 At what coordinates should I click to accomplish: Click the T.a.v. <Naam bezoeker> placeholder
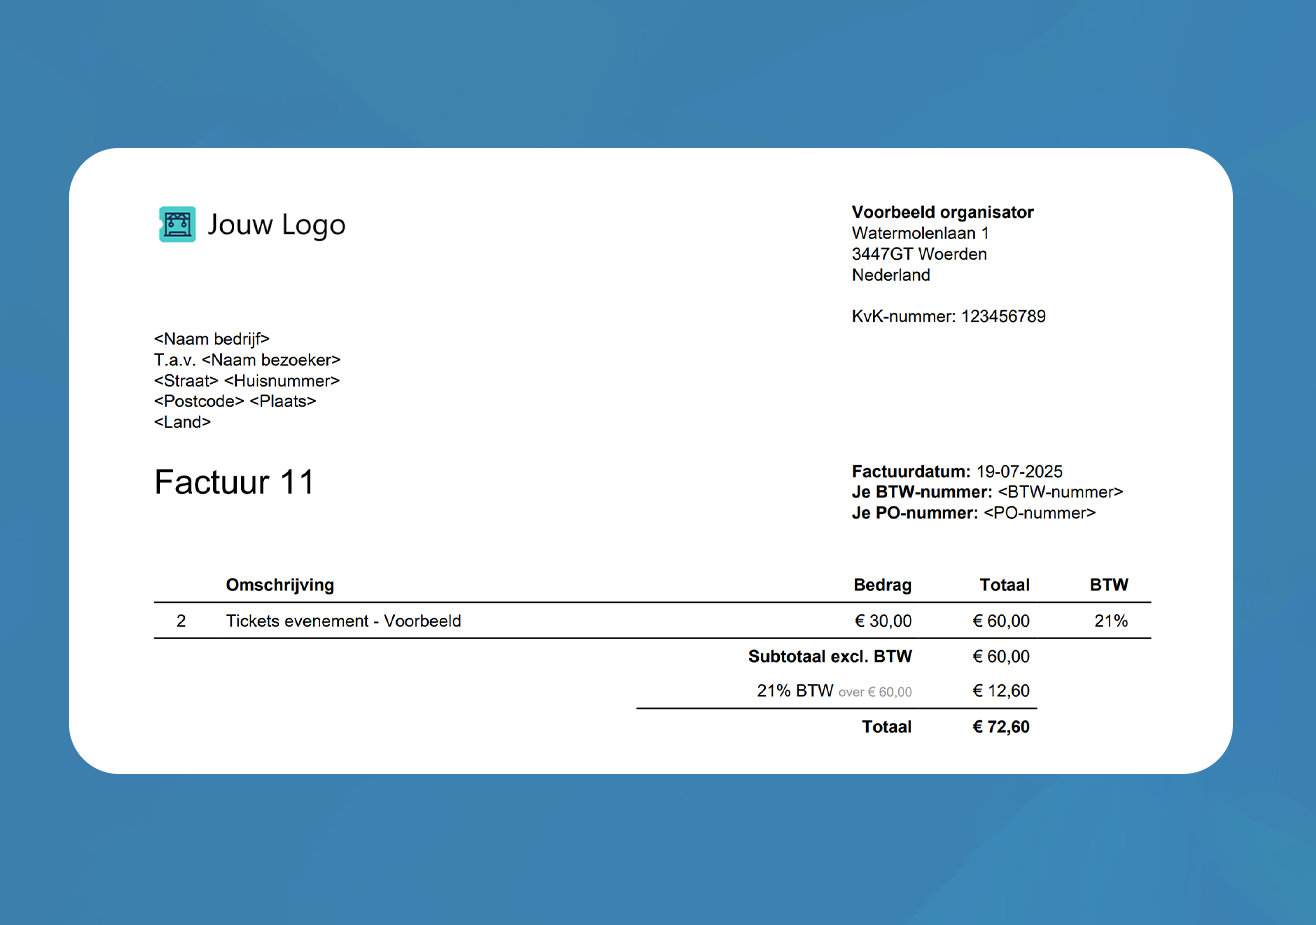[x=247, y=360]
